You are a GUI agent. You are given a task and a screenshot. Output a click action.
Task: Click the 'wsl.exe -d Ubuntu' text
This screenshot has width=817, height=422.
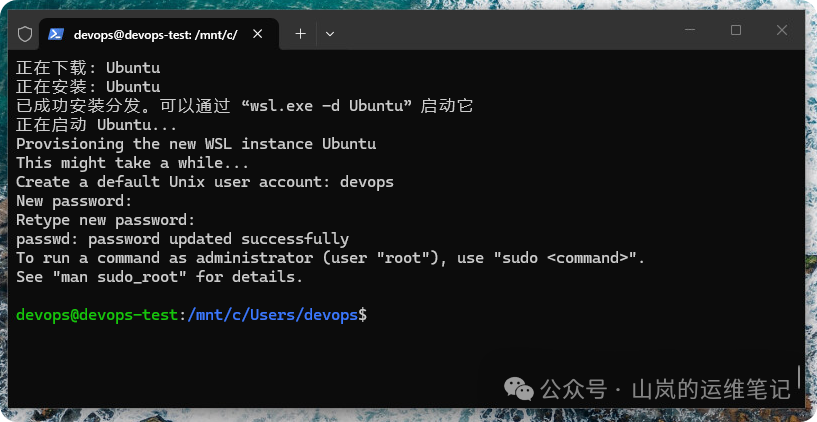coord(326,106)
